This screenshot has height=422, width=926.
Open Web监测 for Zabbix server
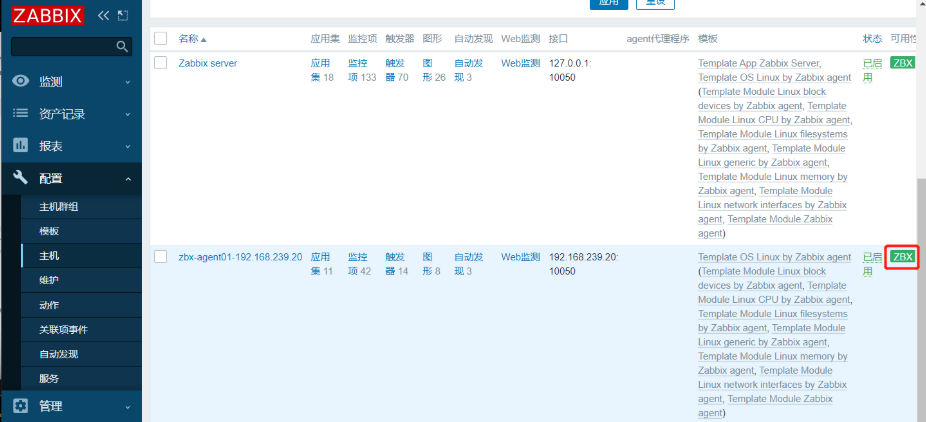[x=521, y=63]
